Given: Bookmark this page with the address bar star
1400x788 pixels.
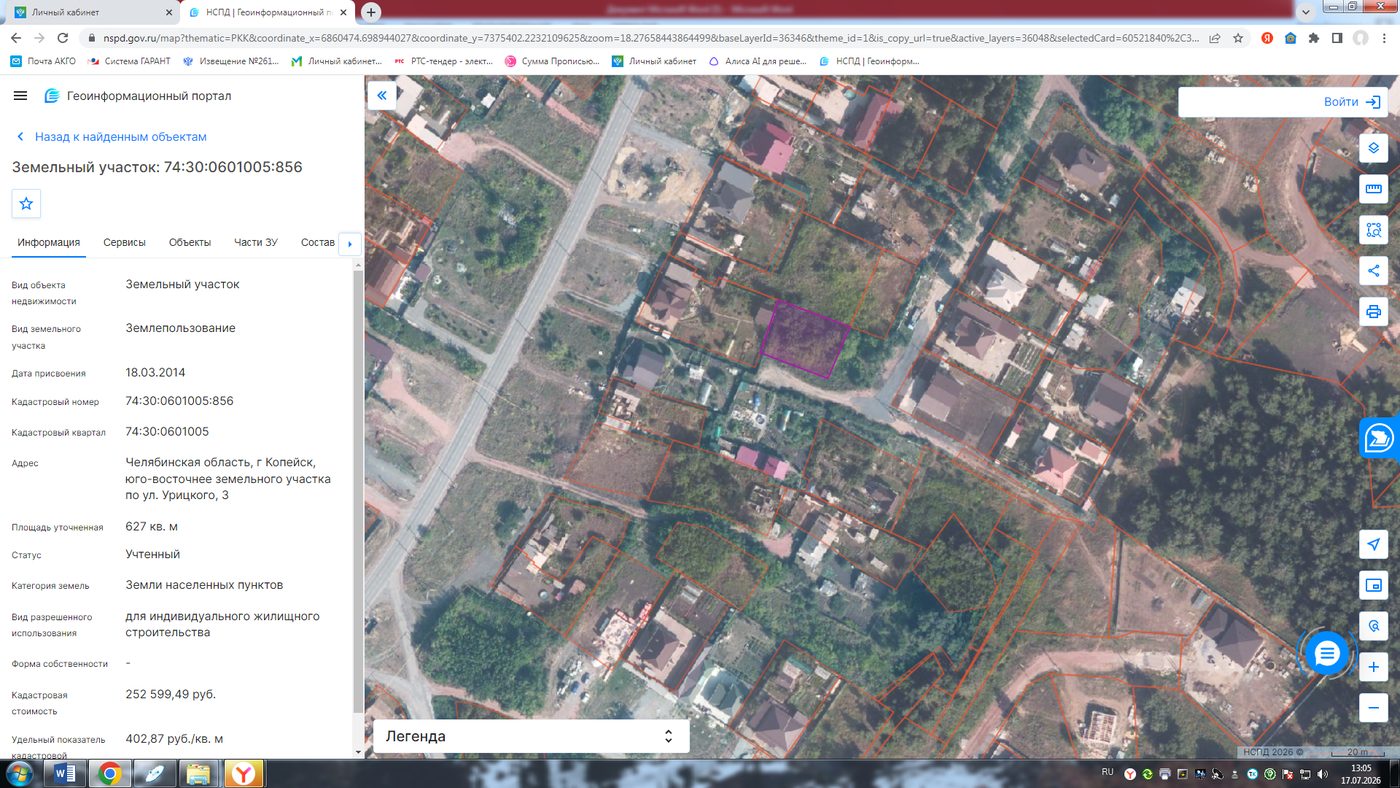Looking at the screenshot, I should tap(1238, 38).
